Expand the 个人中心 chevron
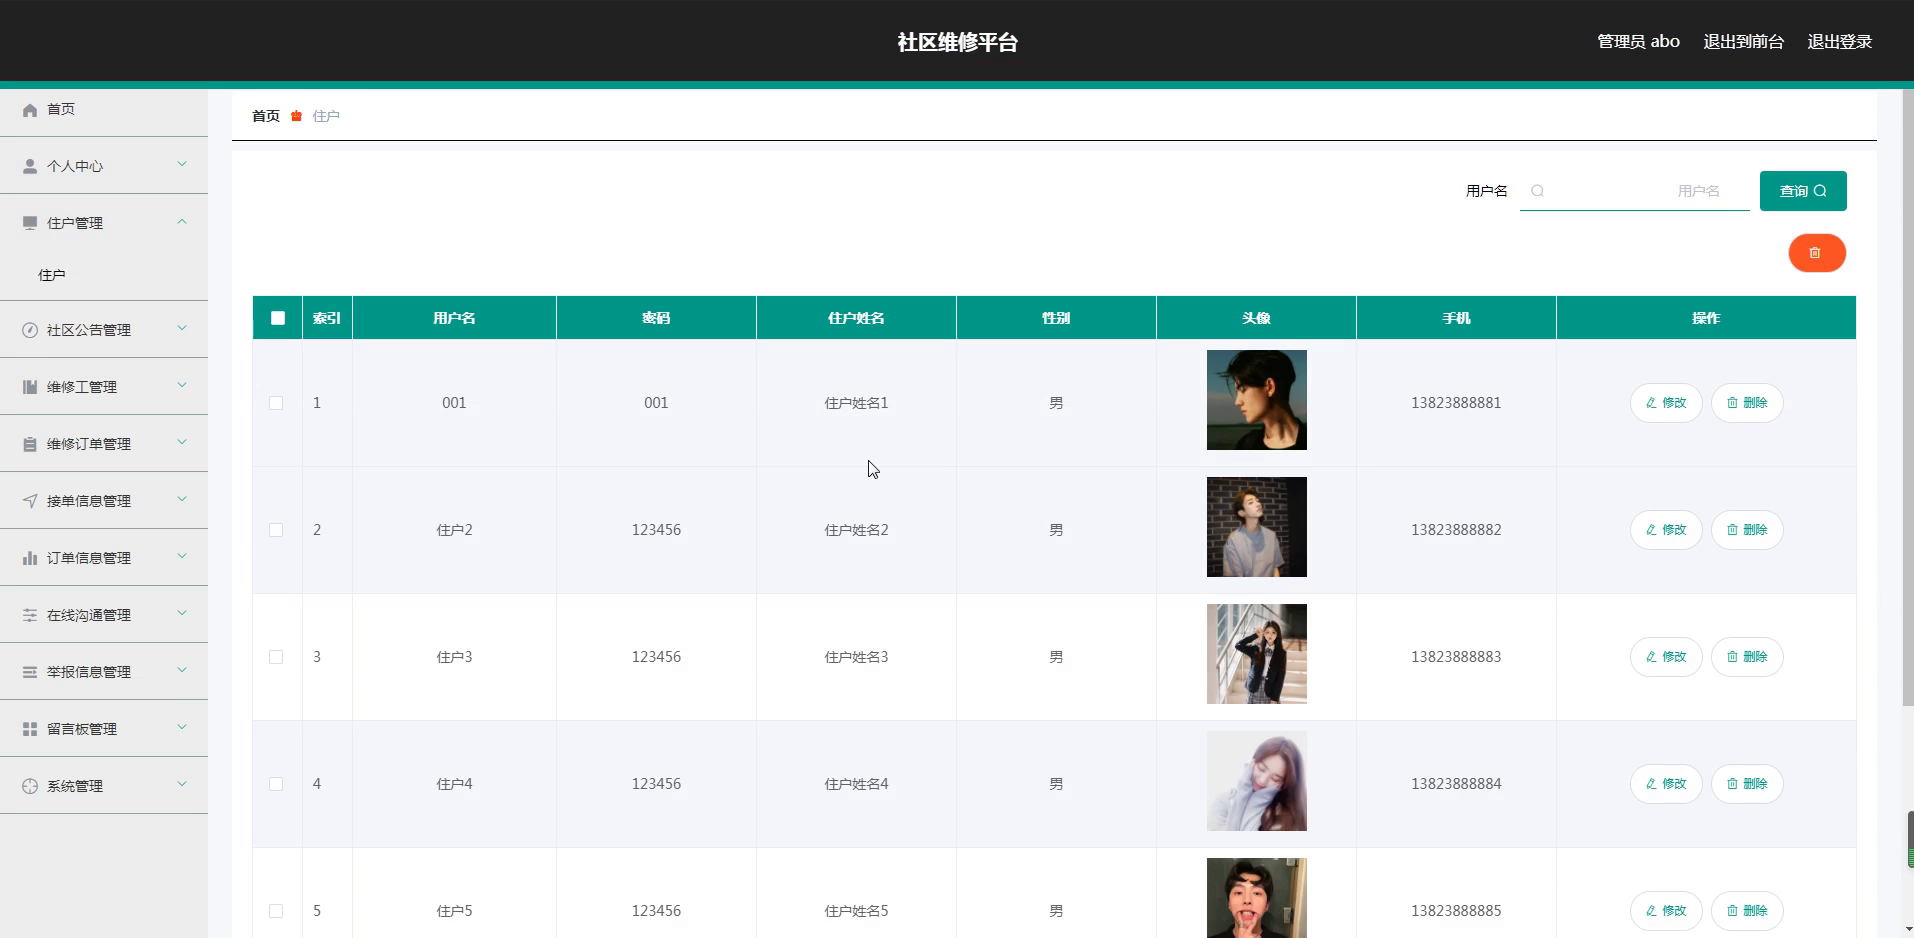This screenshot has height=938, width=1914. 182,164
